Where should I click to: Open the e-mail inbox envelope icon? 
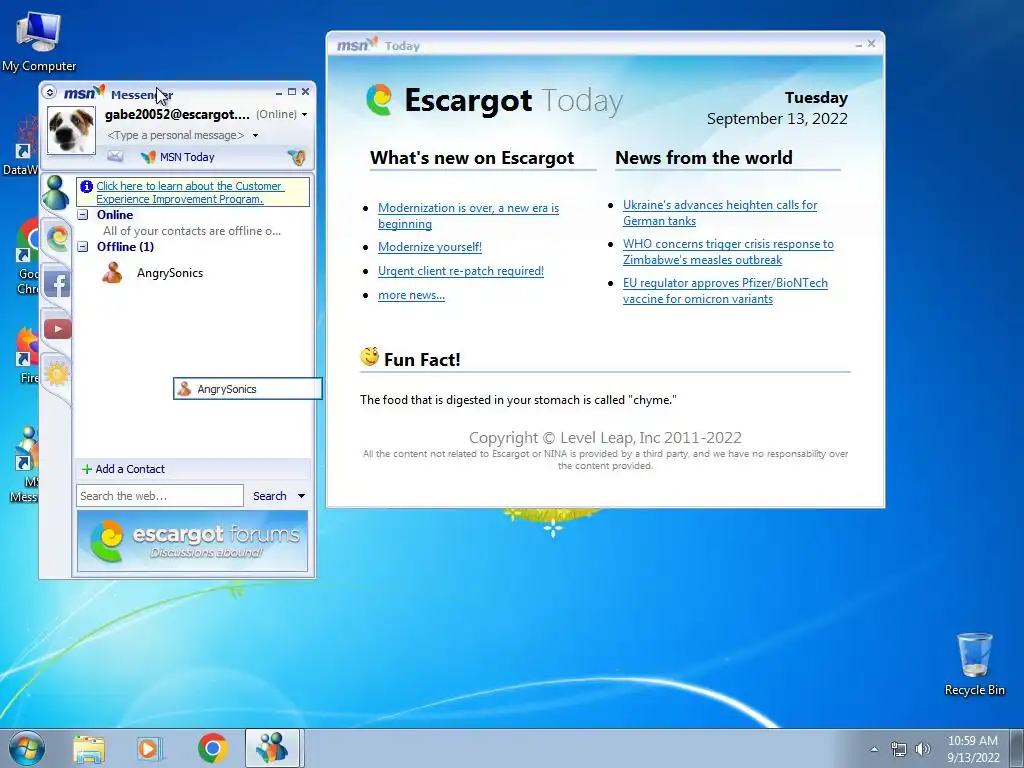tap(115, 156)
